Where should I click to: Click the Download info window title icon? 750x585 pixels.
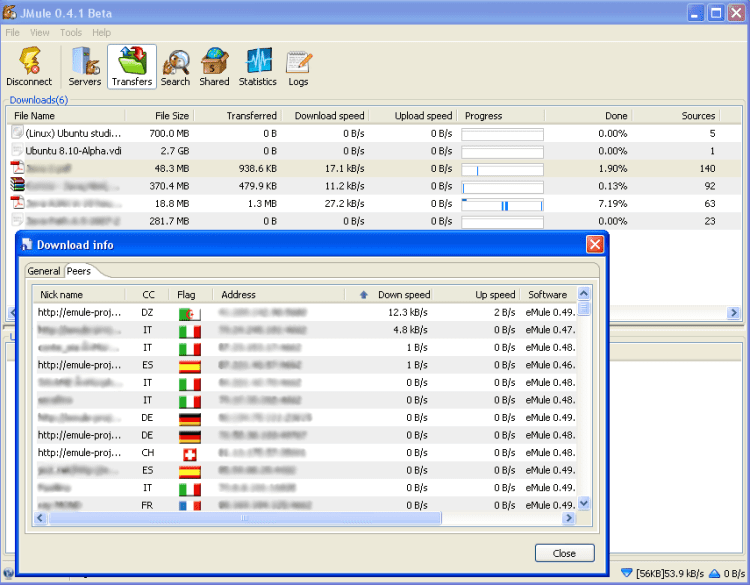27,244
